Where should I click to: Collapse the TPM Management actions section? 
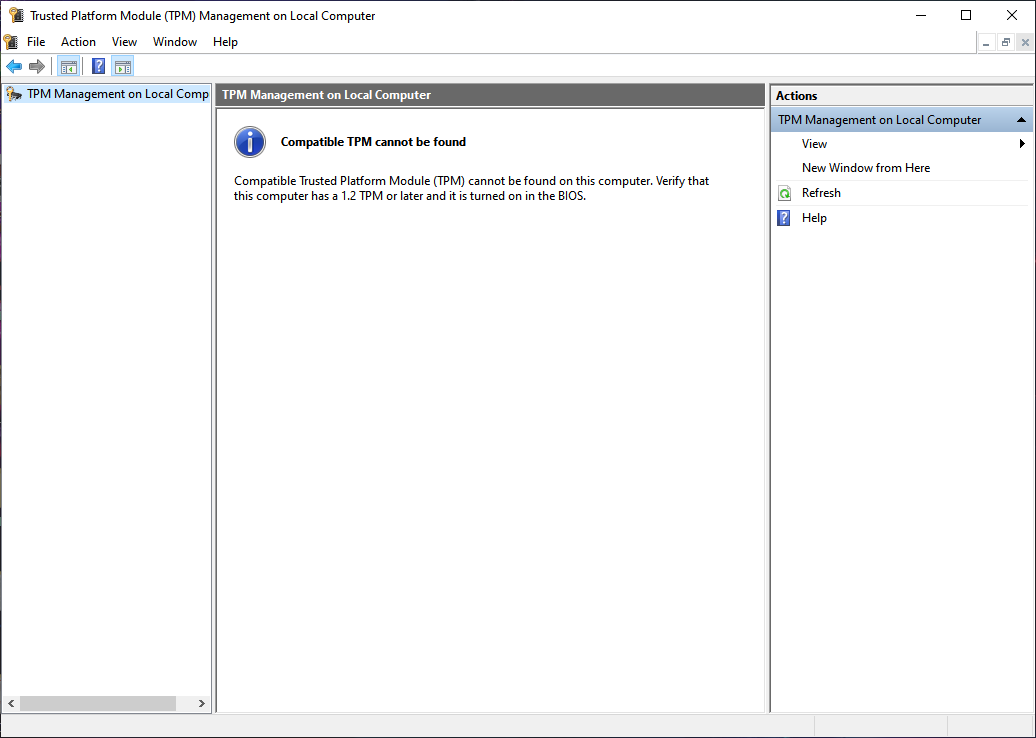[1021, 120]
